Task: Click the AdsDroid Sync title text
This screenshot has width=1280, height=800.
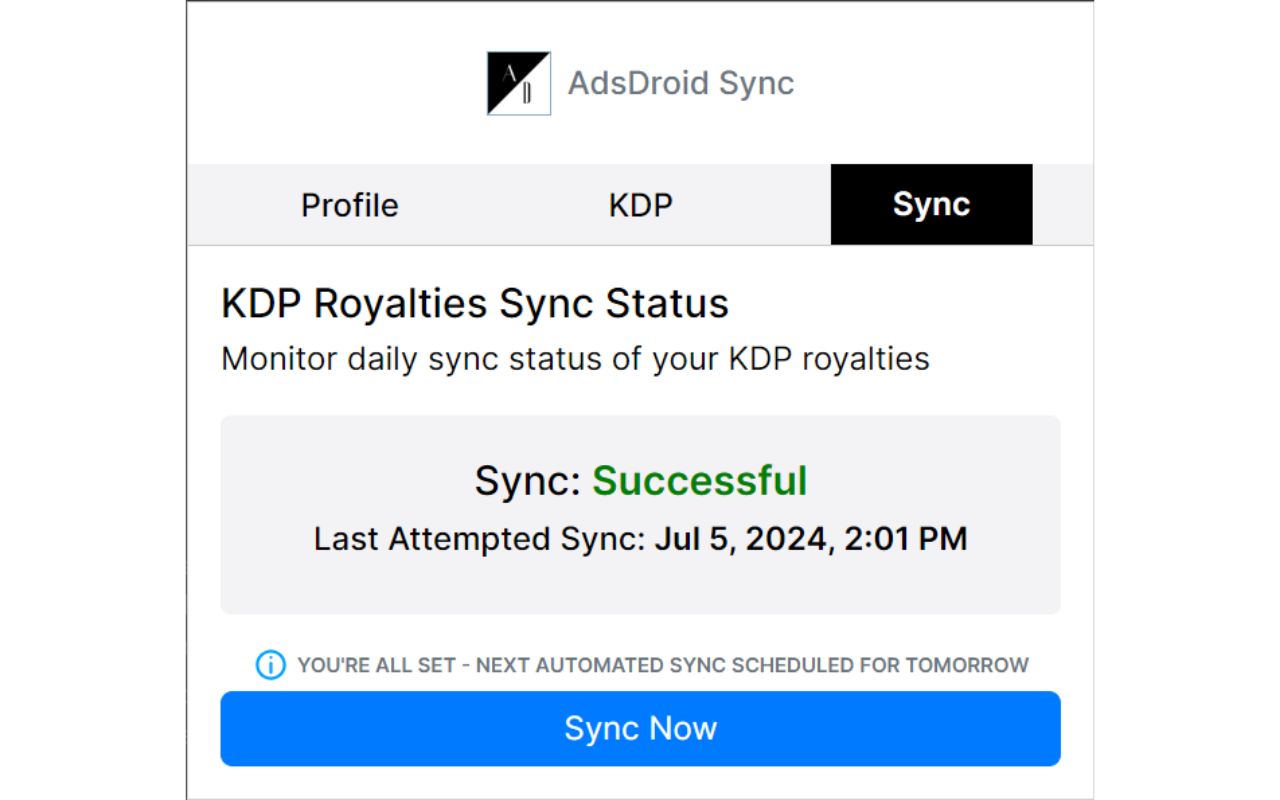Action: [x=680, y=84]
